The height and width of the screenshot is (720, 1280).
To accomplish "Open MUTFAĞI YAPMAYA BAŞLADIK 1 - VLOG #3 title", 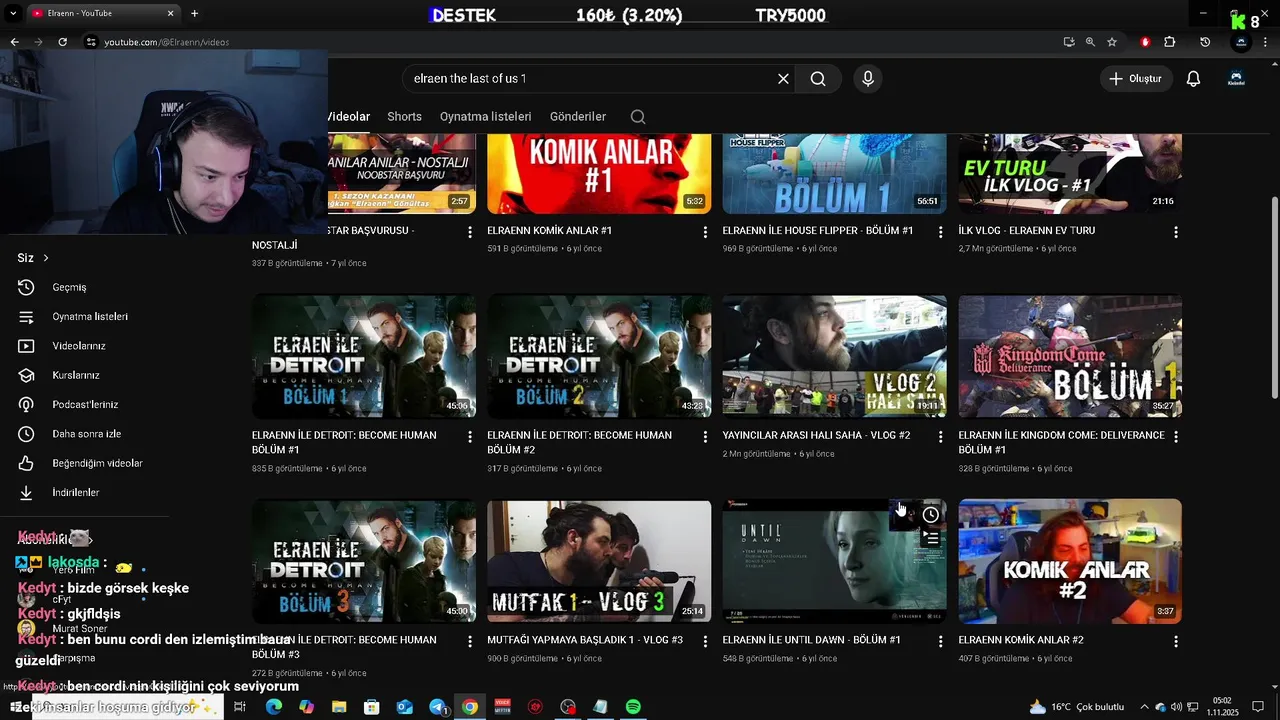I will pos(585,640).
